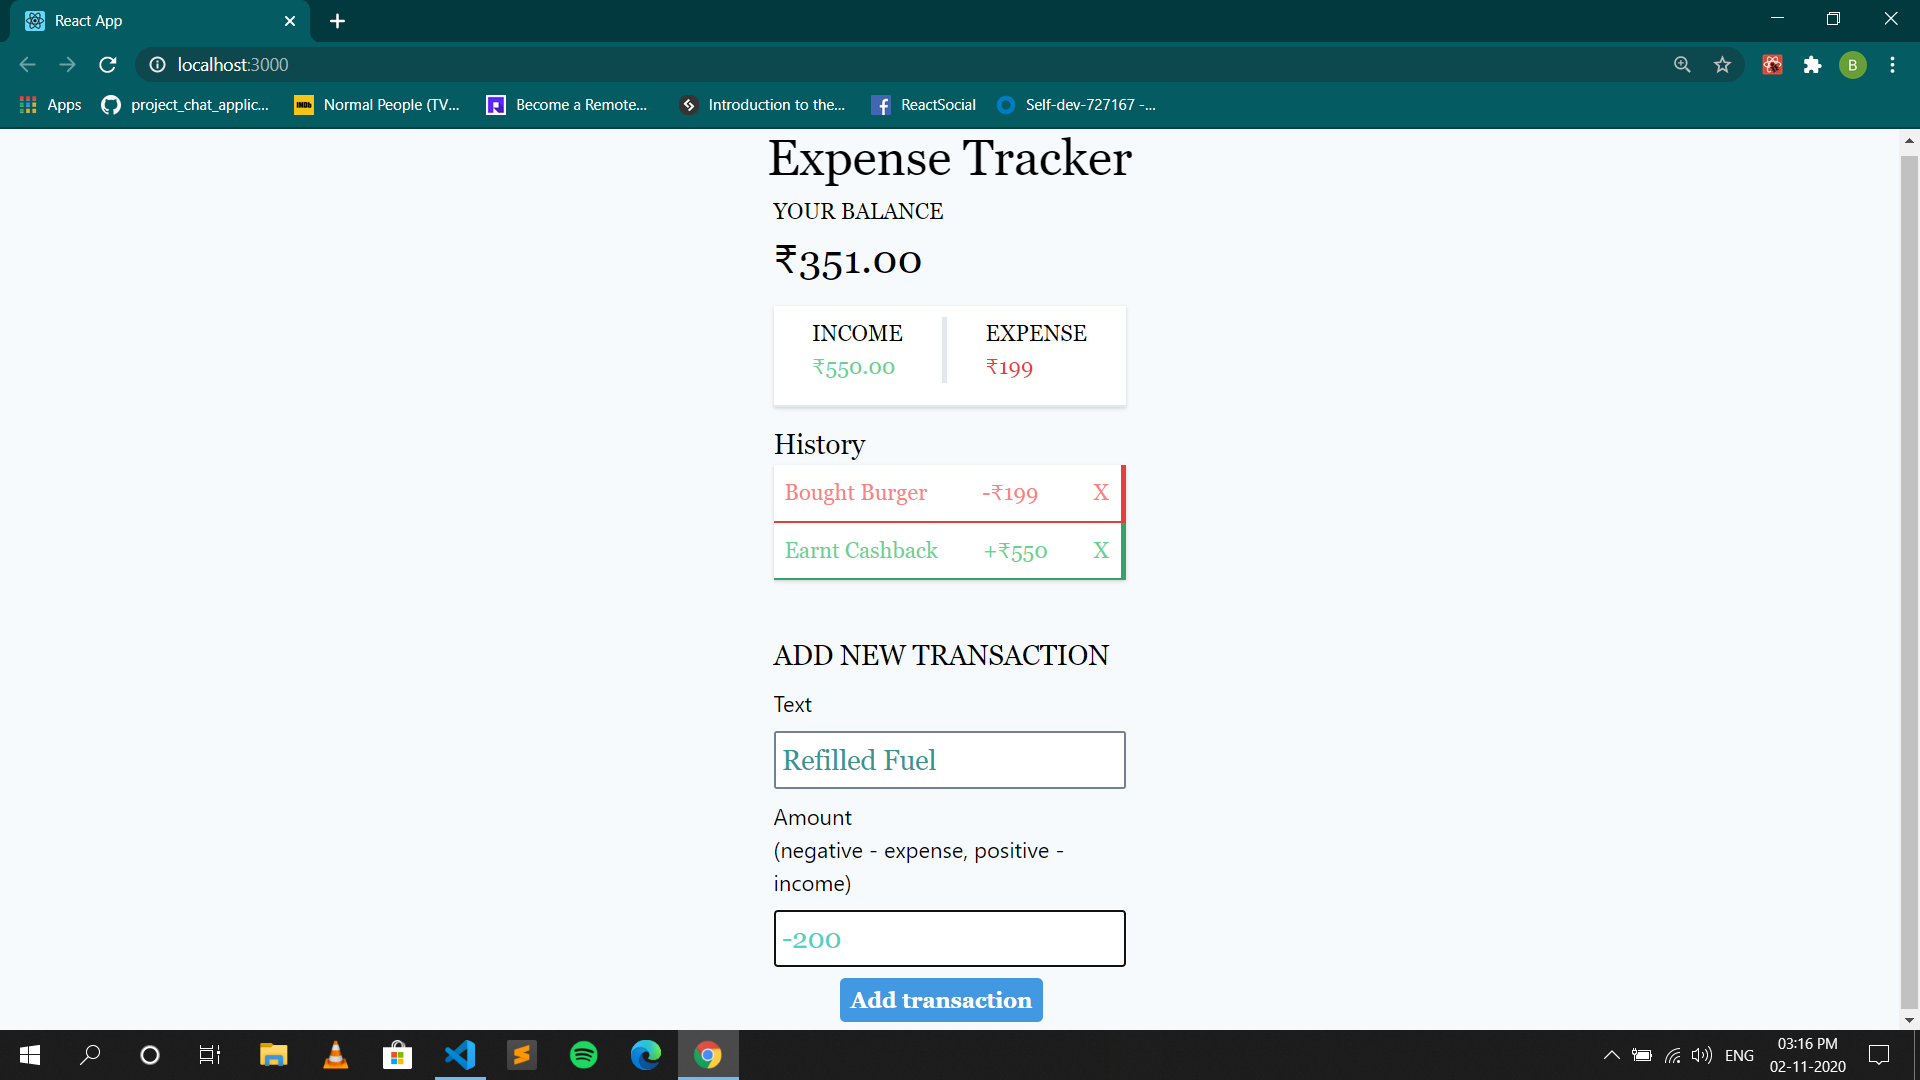
Task: Reload the Expense Tracker page
Action: pyautogui.click(x=107, y=64)
